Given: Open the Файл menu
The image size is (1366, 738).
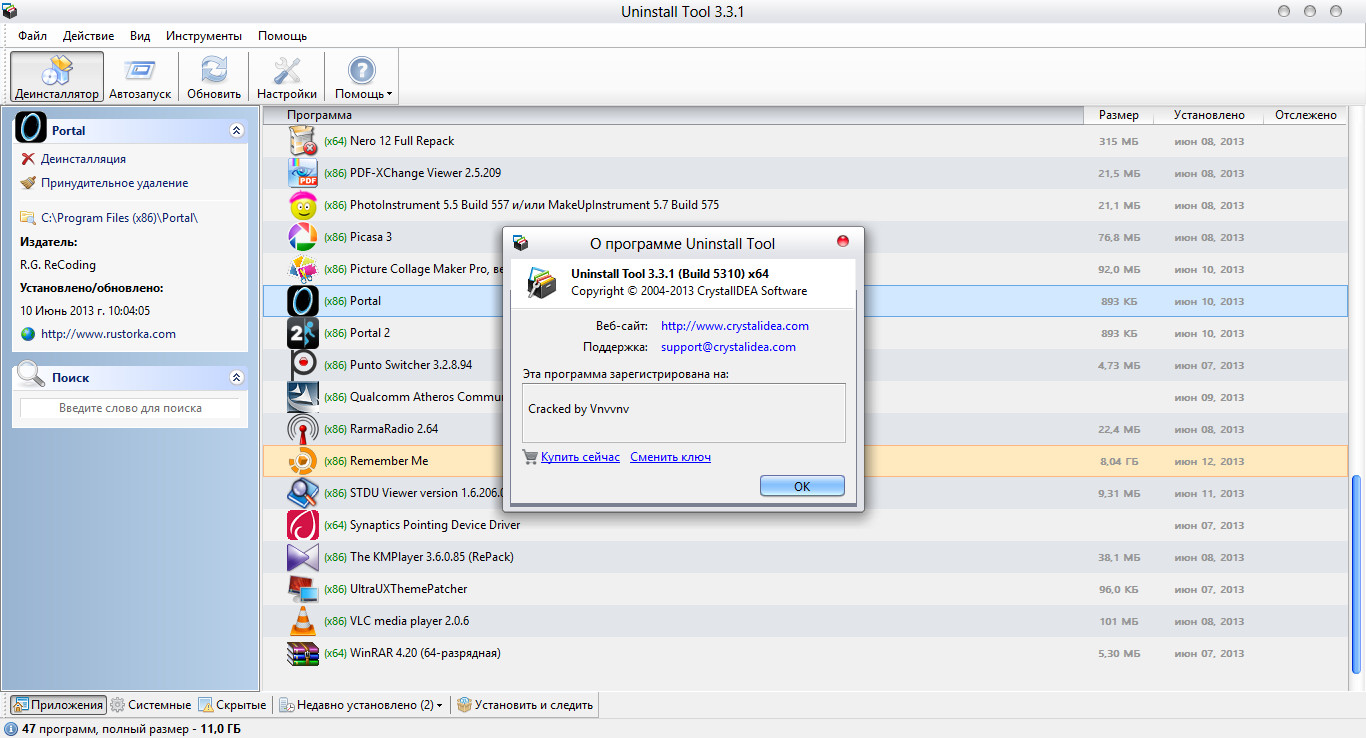Looking at the screenshot, I should [32, 36].
